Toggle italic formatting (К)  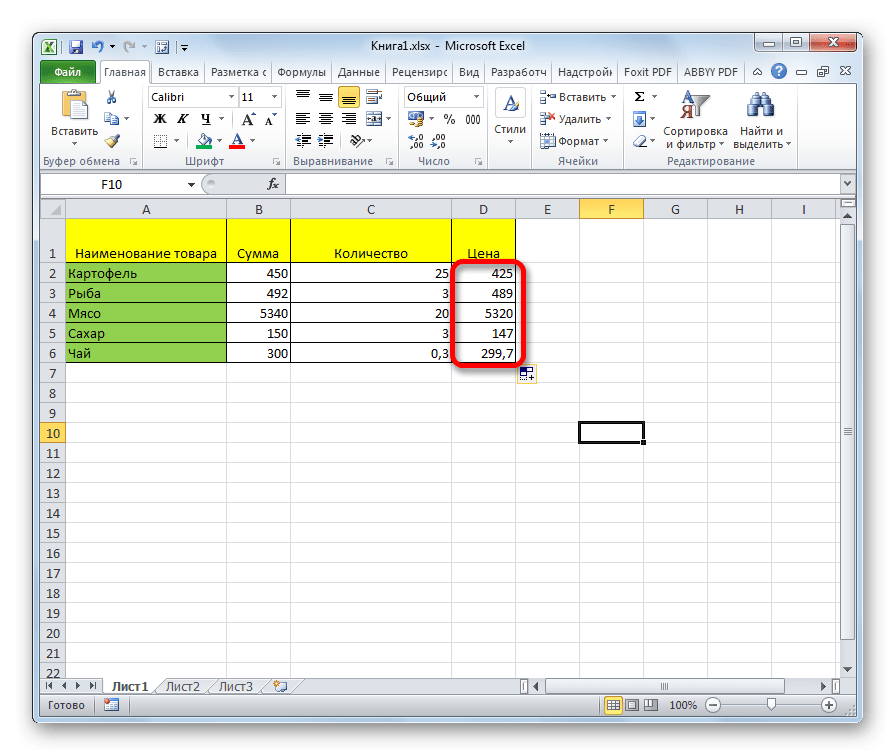pyautogui.click(x=182, y=119)
